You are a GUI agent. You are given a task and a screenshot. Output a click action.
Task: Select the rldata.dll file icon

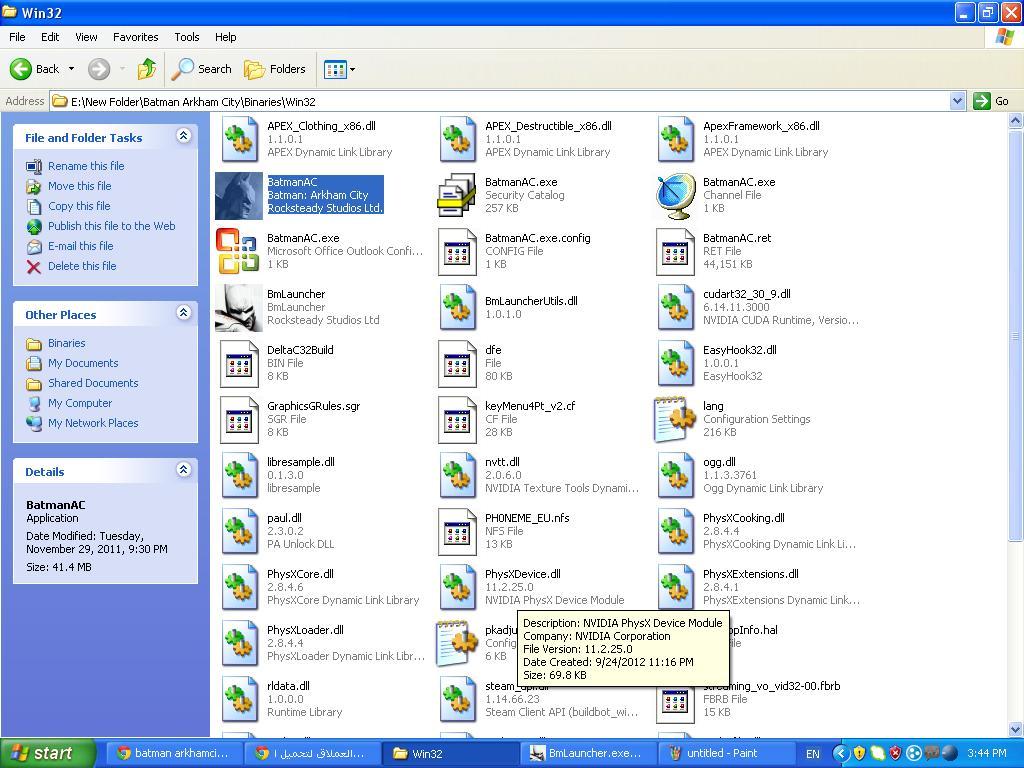238,699
